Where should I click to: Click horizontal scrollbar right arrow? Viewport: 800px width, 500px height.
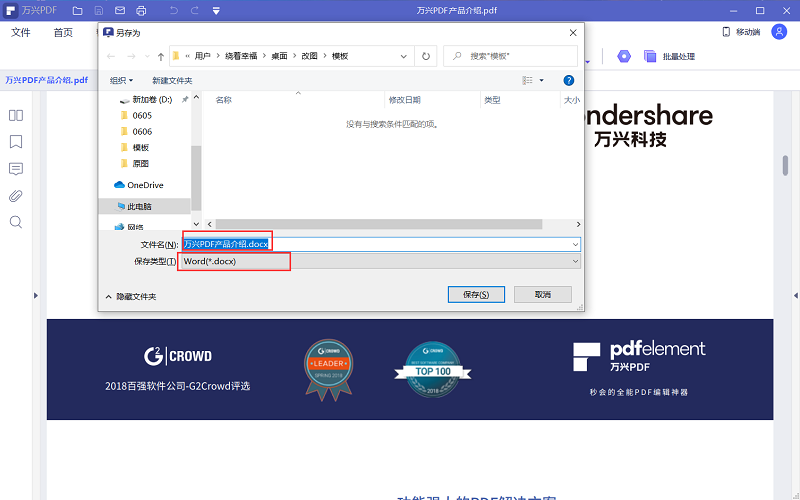(578, 224)
